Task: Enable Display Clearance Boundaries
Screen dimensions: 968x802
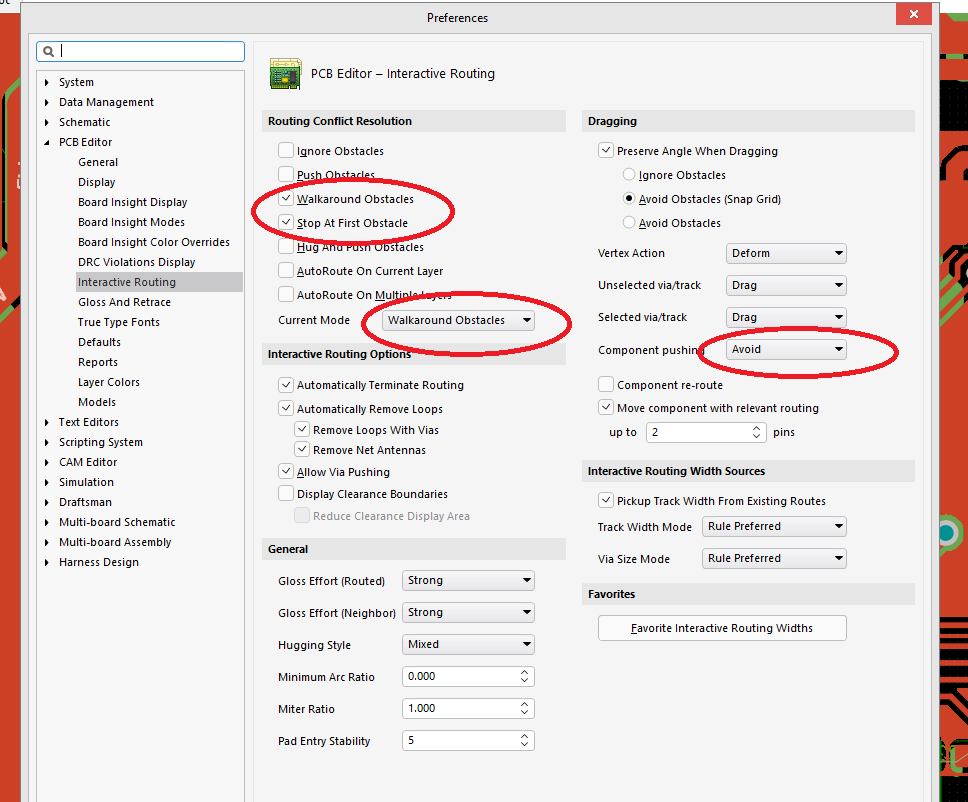Action: click(286, 493)
